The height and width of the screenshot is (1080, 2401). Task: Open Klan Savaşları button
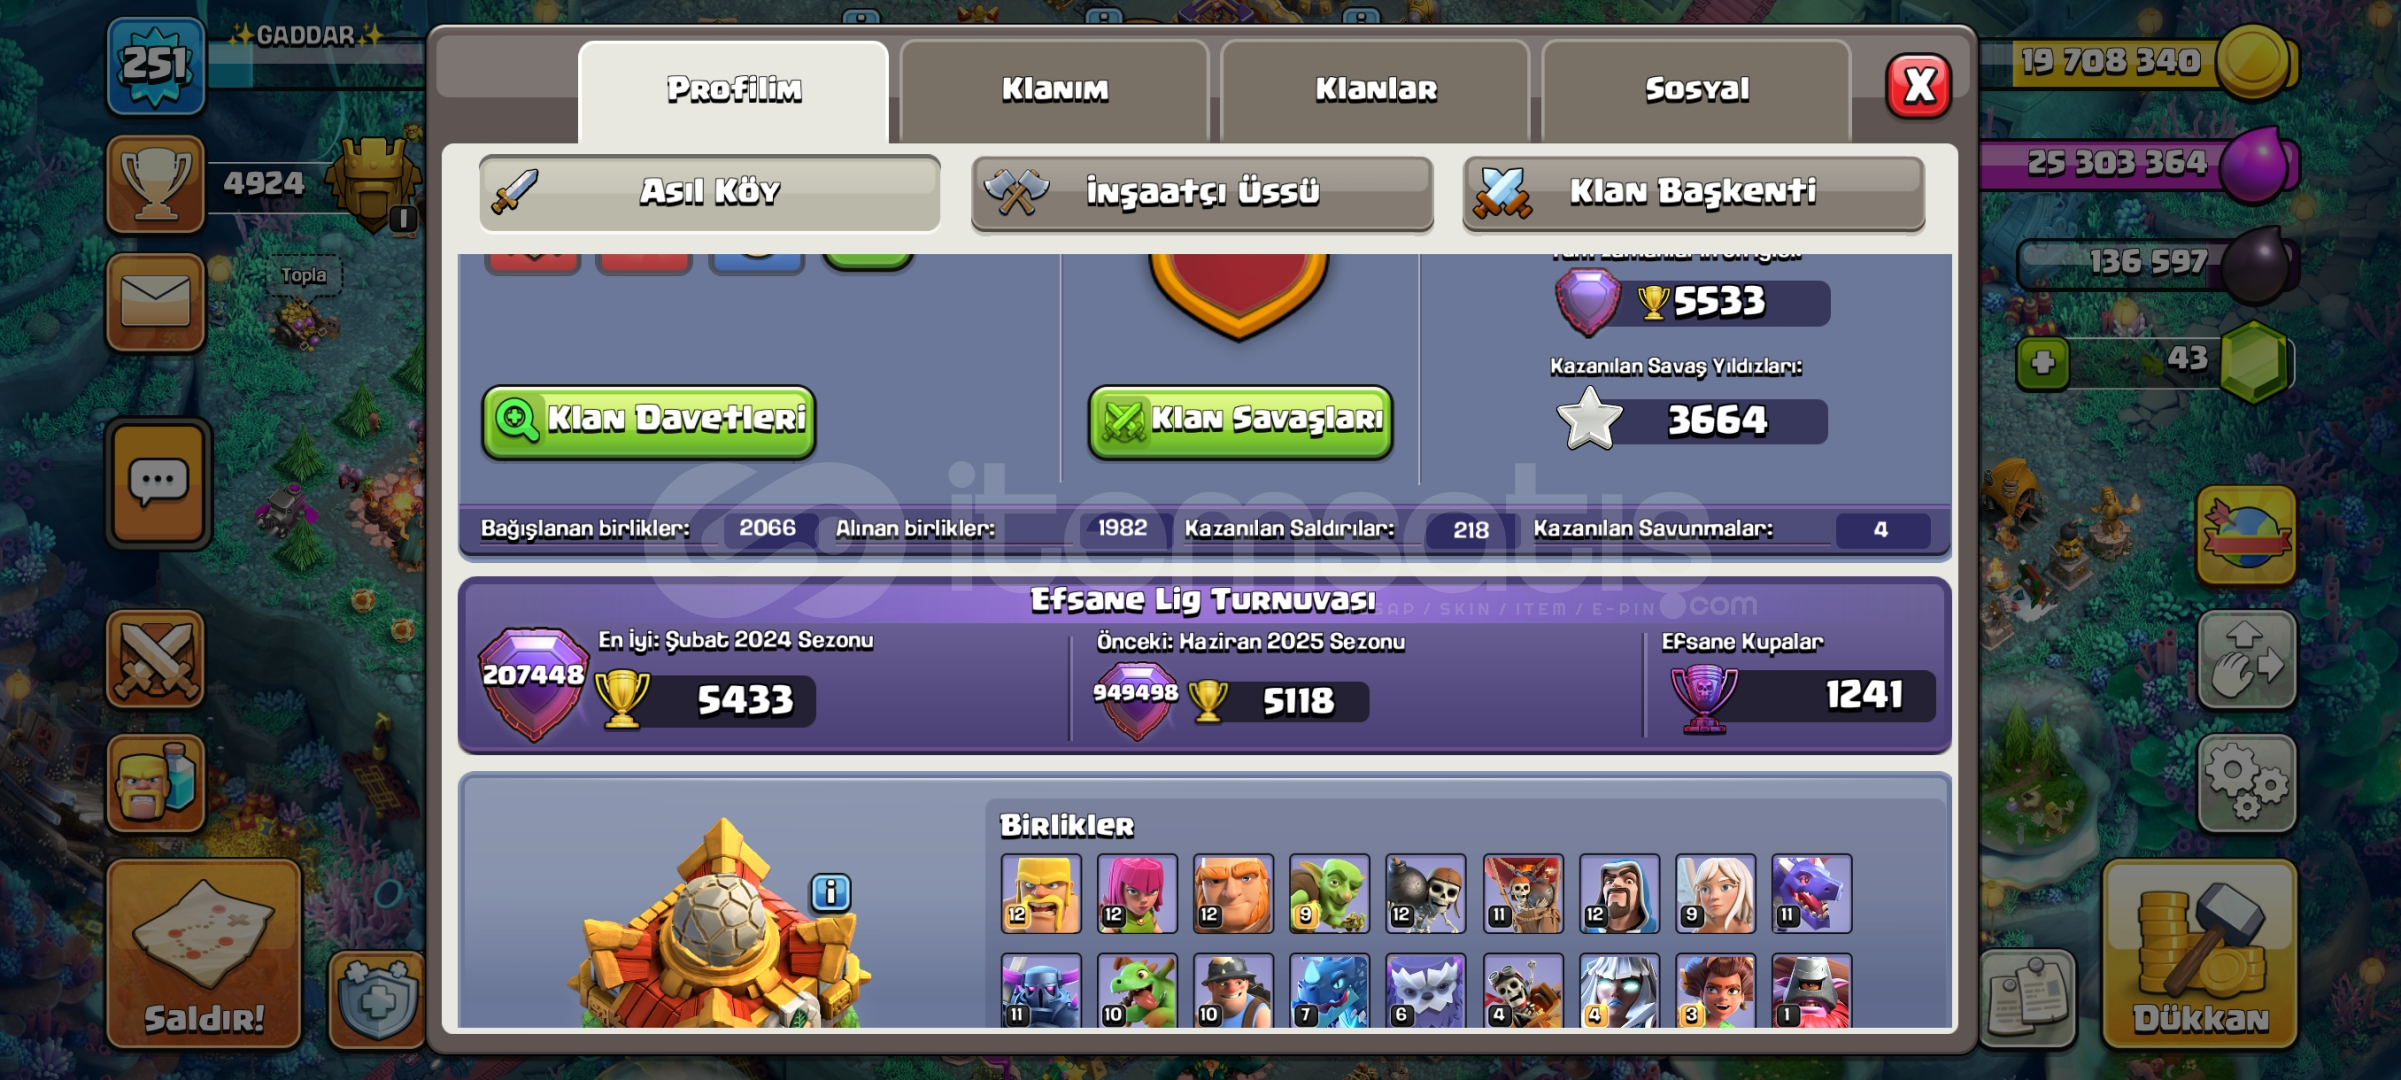tap(1240, 422)
